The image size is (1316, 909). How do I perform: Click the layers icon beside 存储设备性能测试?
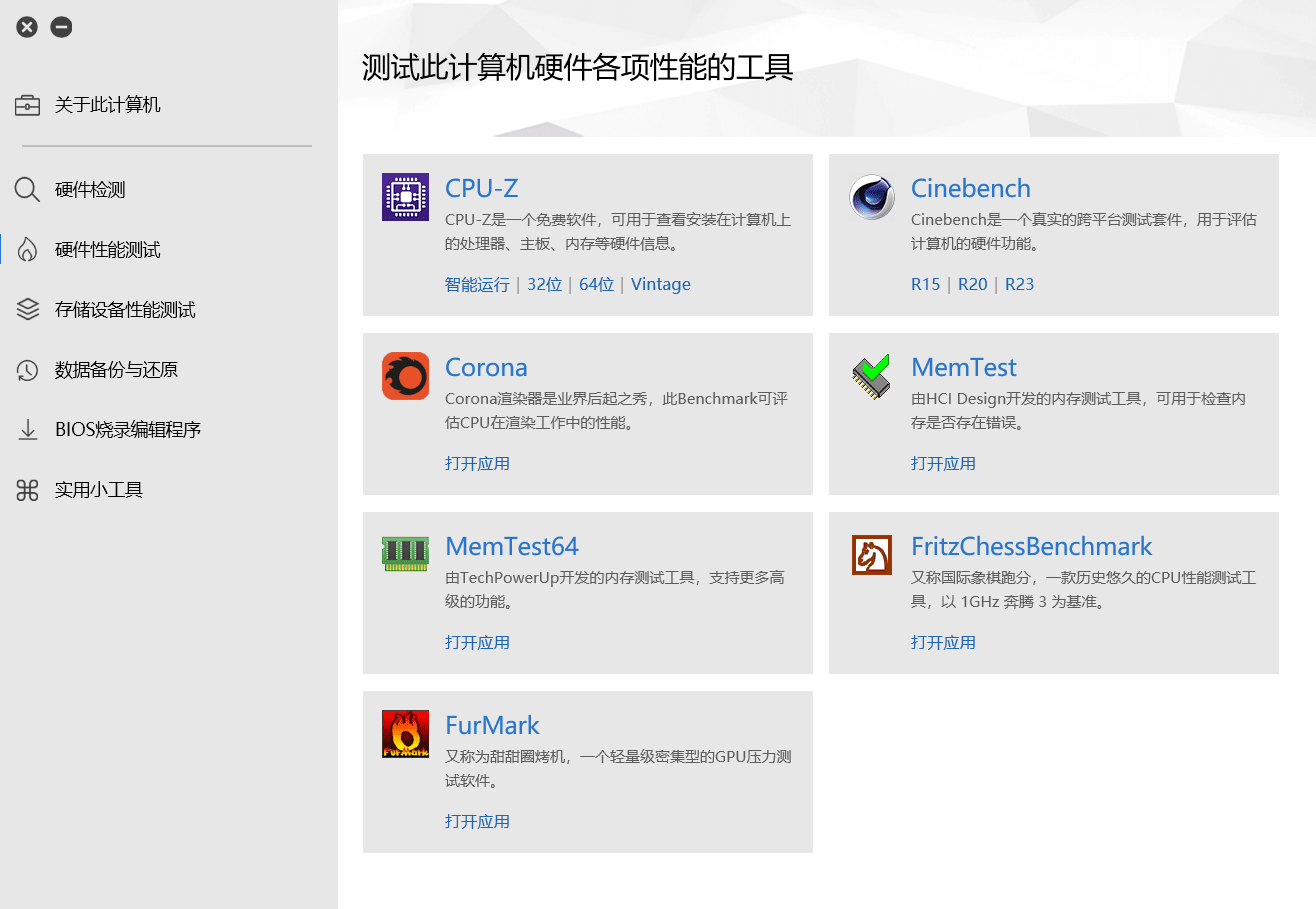coord(27,310)
